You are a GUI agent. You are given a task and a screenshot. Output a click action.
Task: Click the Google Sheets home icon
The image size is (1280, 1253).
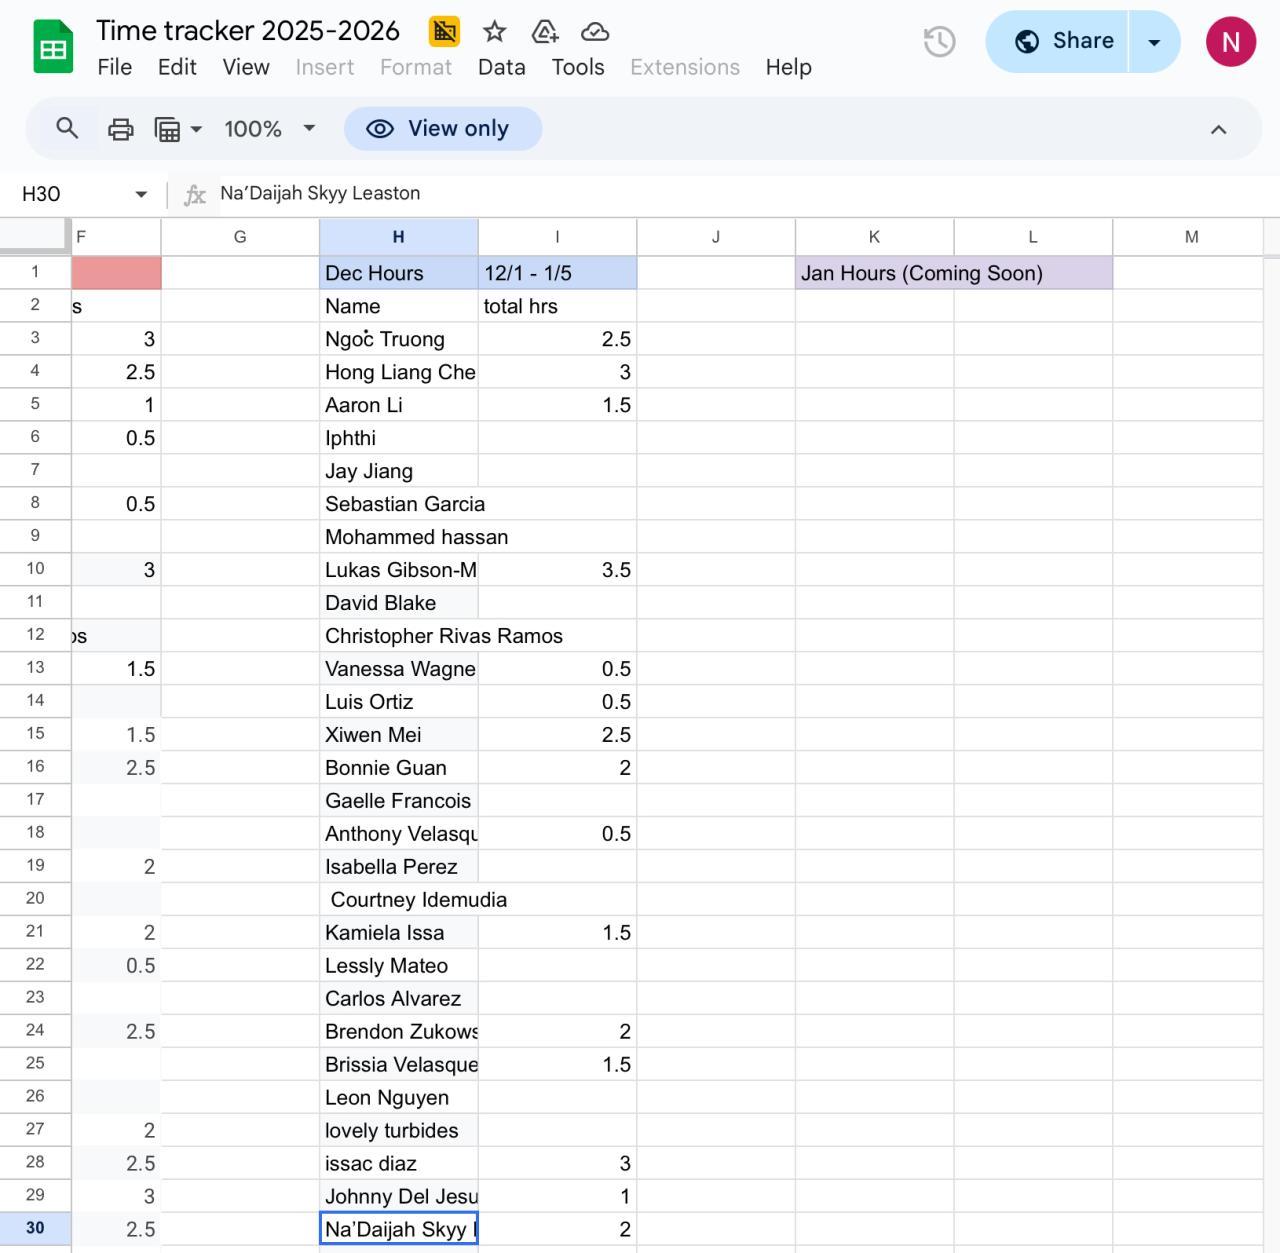pos(53,46)
